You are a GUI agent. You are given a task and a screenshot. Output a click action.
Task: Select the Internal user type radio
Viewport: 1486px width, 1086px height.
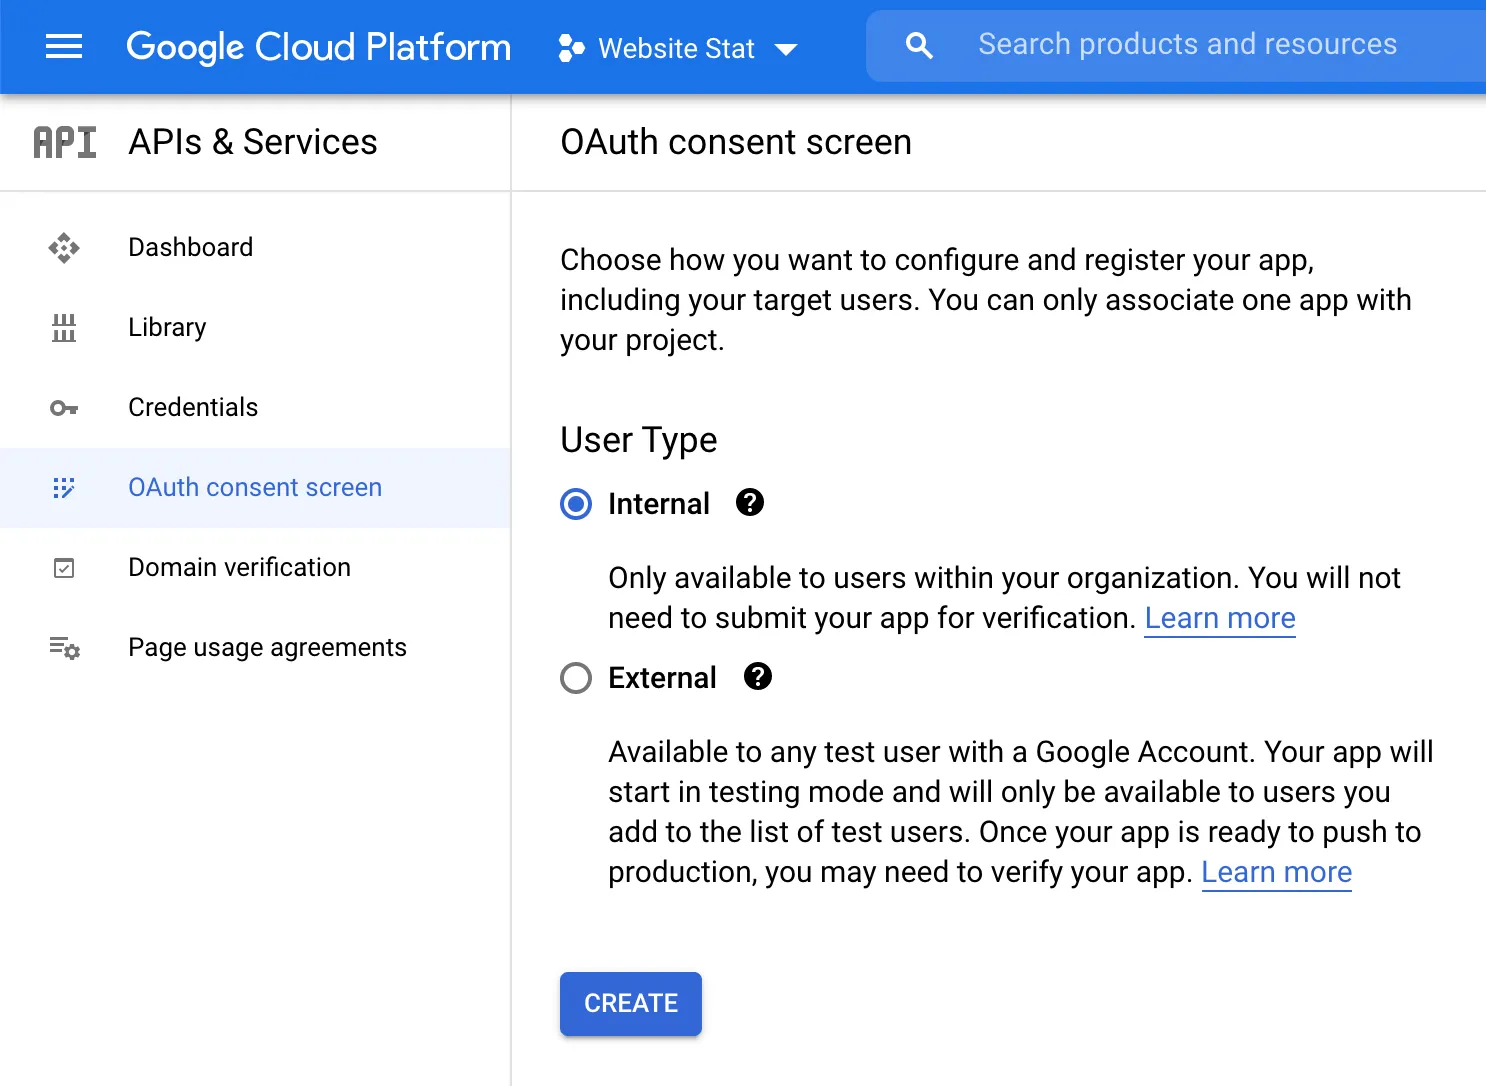pyautogui.click(x=575, y=504)
